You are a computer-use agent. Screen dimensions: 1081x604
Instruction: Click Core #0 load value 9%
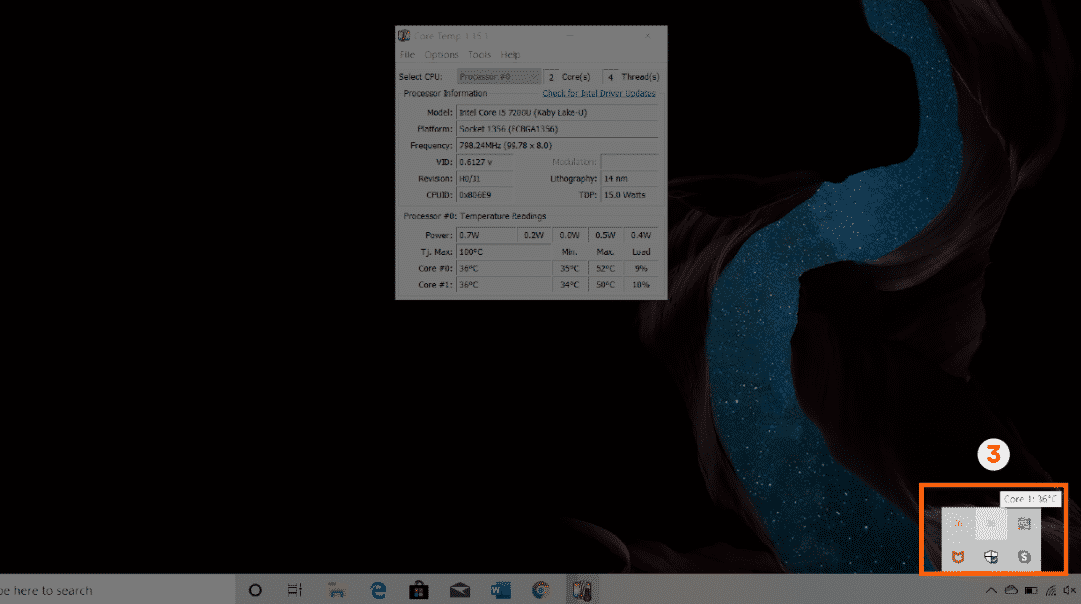point(641,268)
